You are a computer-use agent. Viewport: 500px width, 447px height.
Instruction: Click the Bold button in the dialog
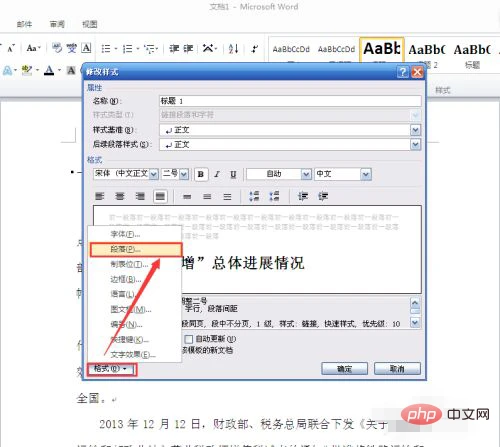[x=201, y=174]
